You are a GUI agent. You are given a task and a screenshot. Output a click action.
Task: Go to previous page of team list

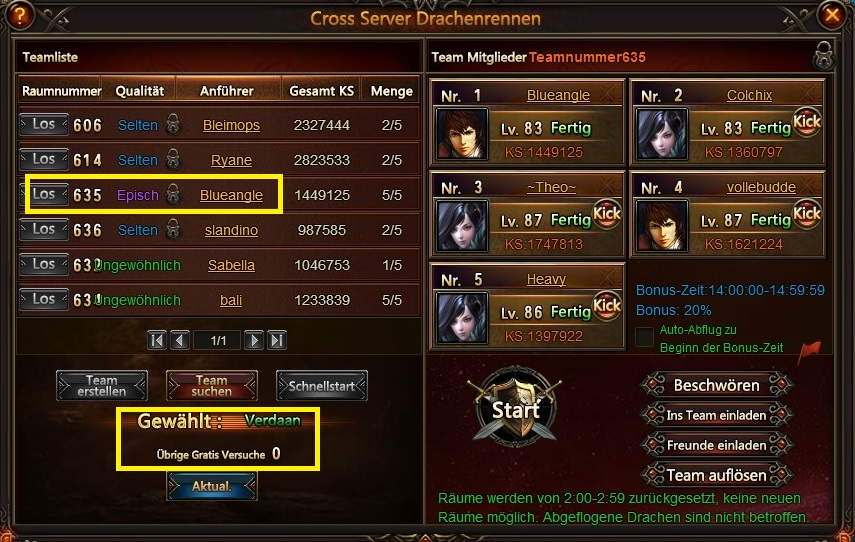click(x=180, y=340)
